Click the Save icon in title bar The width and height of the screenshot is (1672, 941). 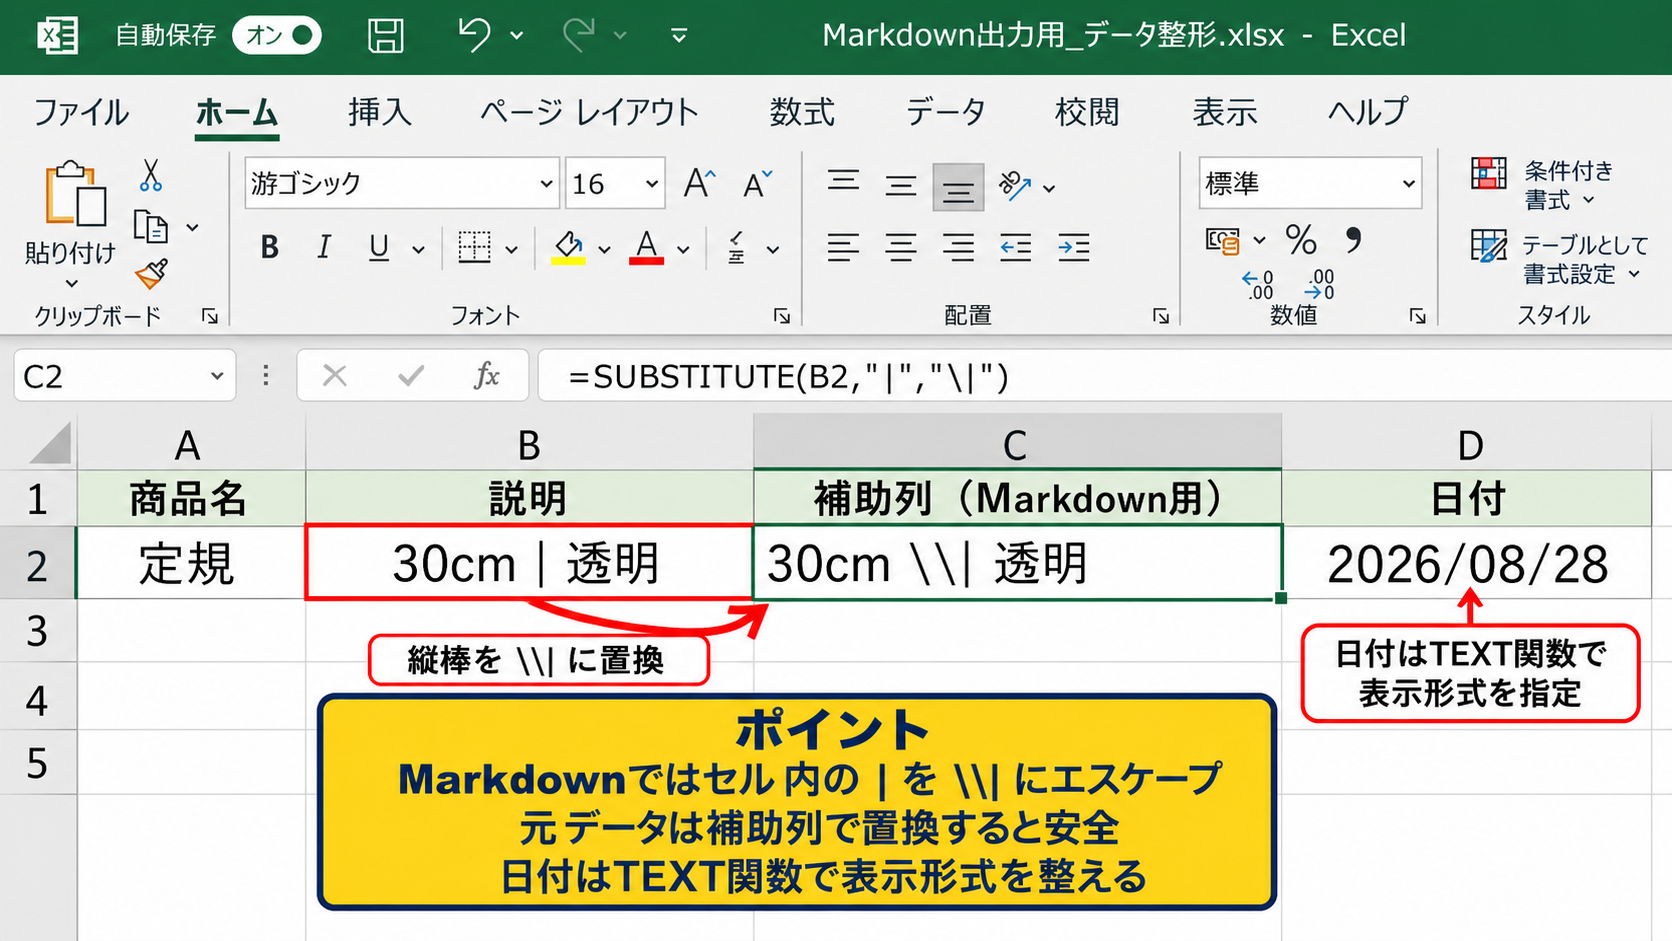tap(386, 35)
